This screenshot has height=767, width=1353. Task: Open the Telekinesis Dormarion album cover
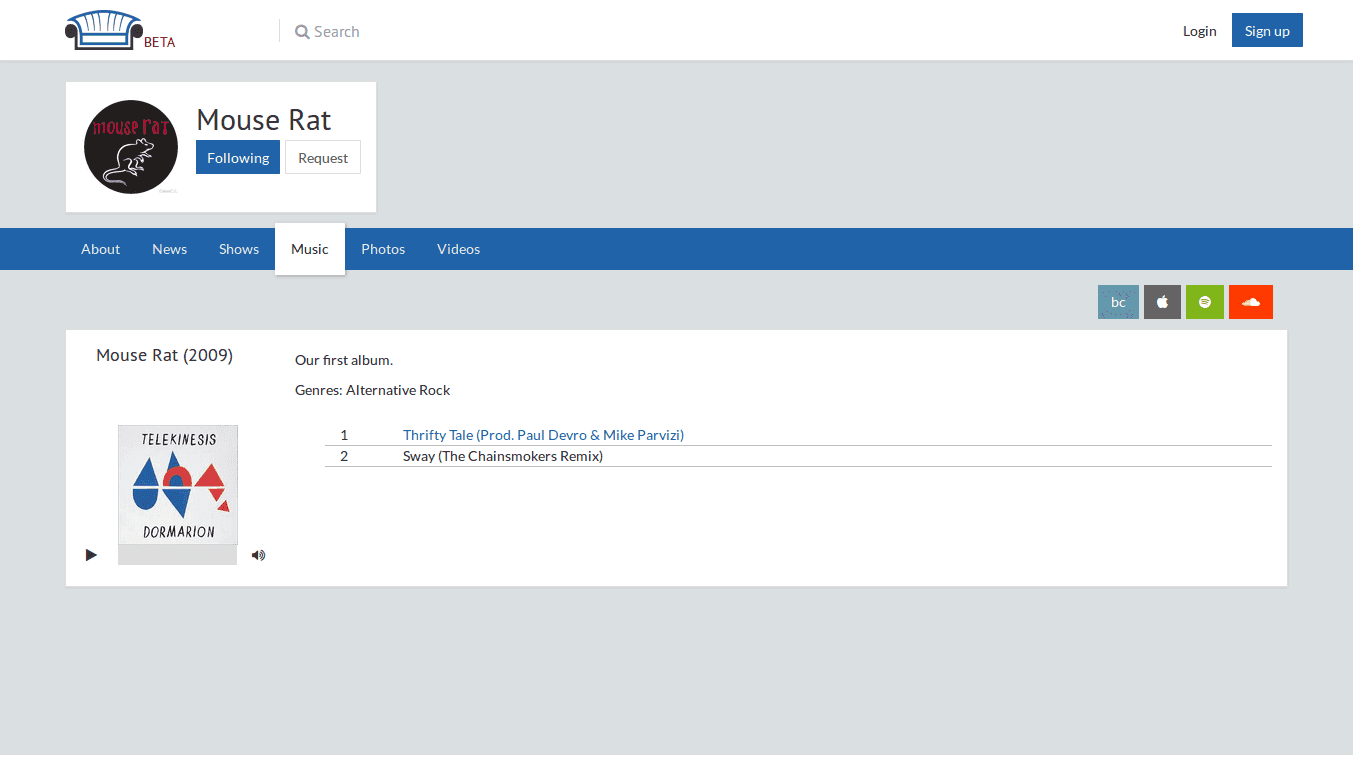(178, 485)
